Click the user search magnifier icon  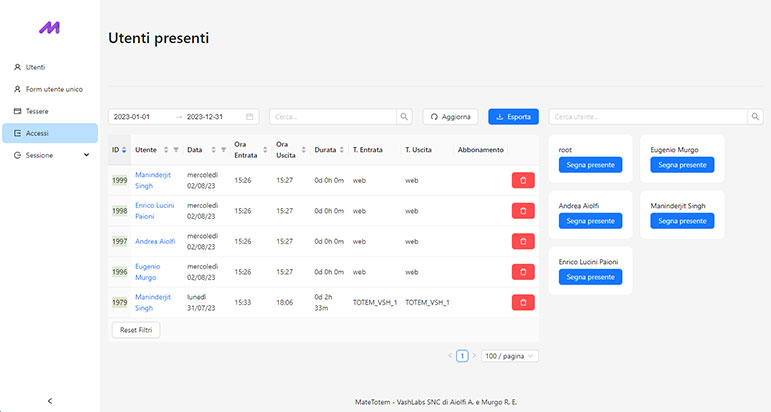click(755, 117)
